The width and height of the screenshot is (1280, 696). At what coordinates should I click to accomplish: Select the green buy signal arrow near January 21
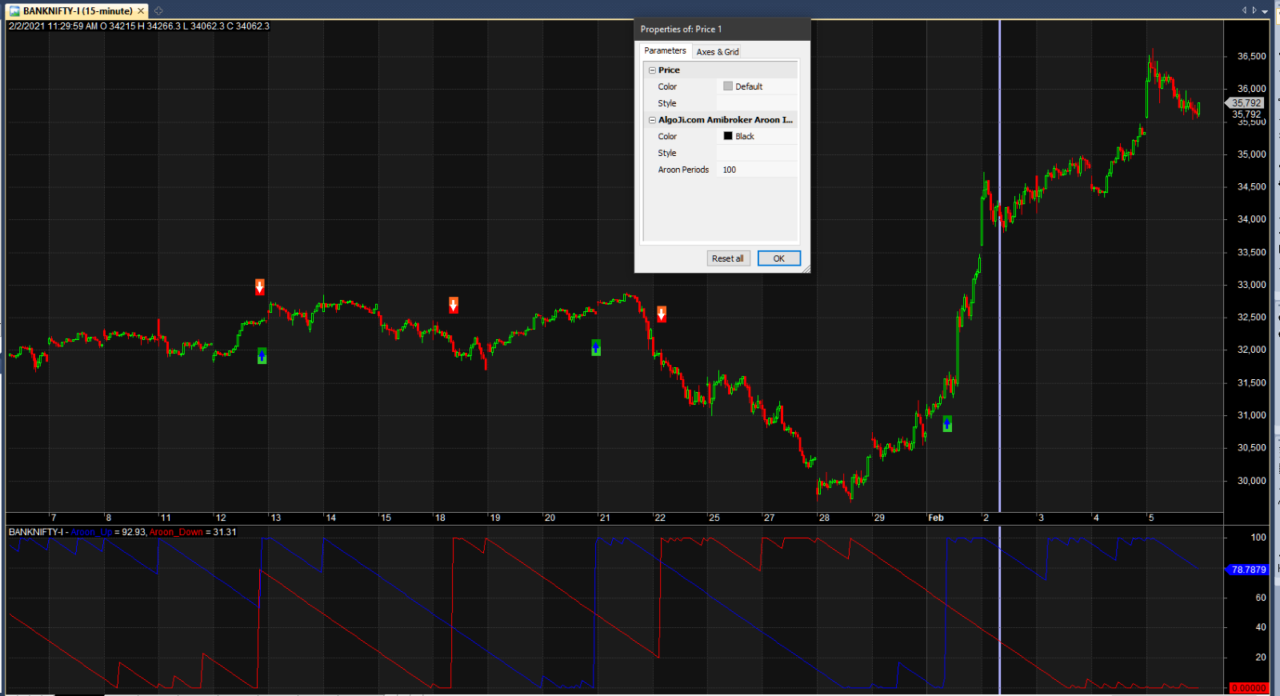pos(595,347)
